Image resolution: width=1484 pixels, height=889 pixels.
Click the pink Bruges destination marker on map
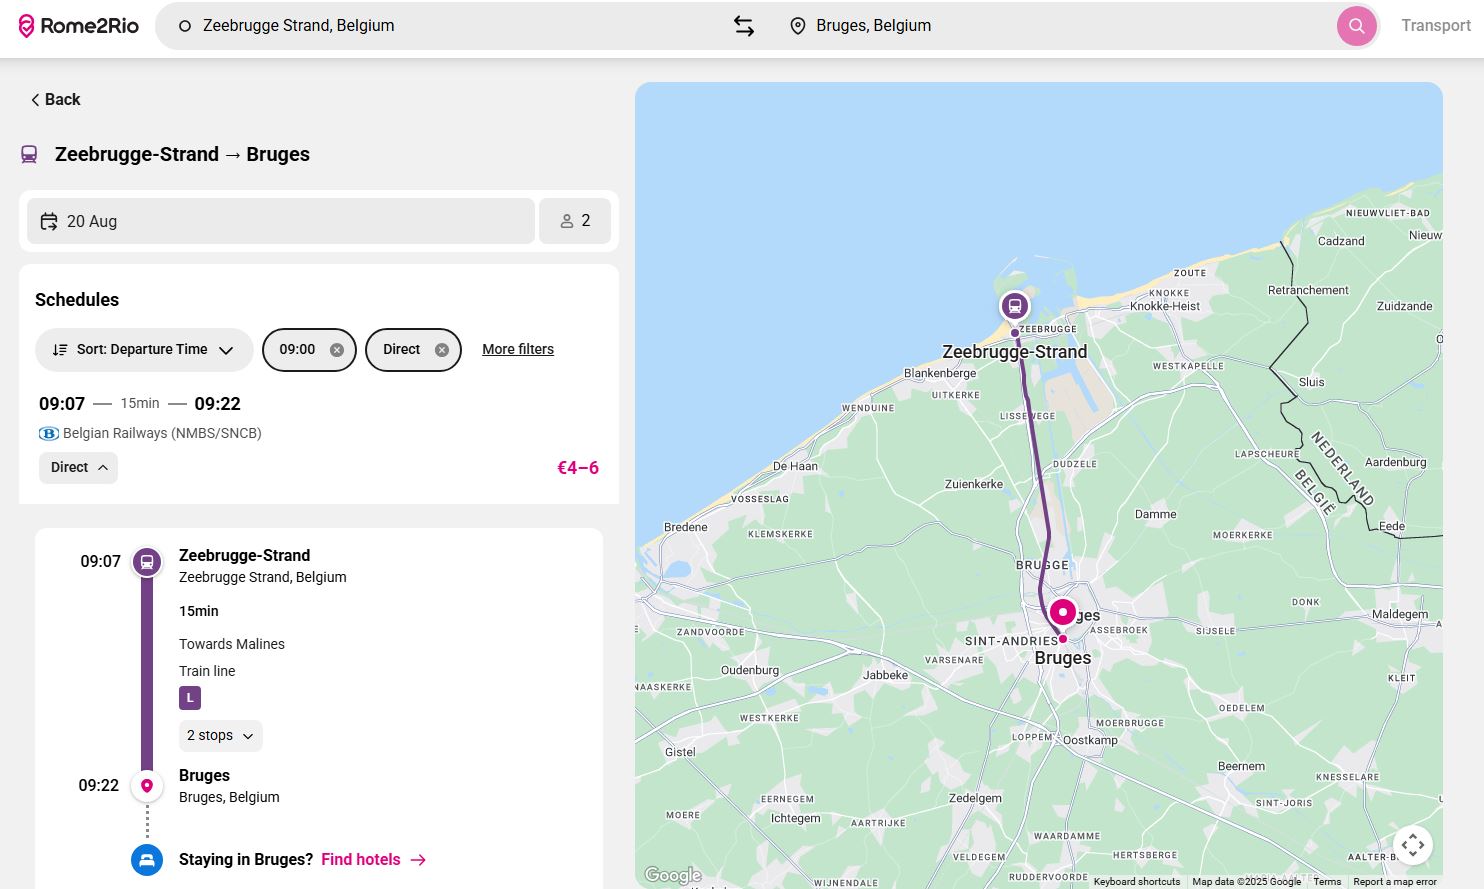click(1063, 612)
